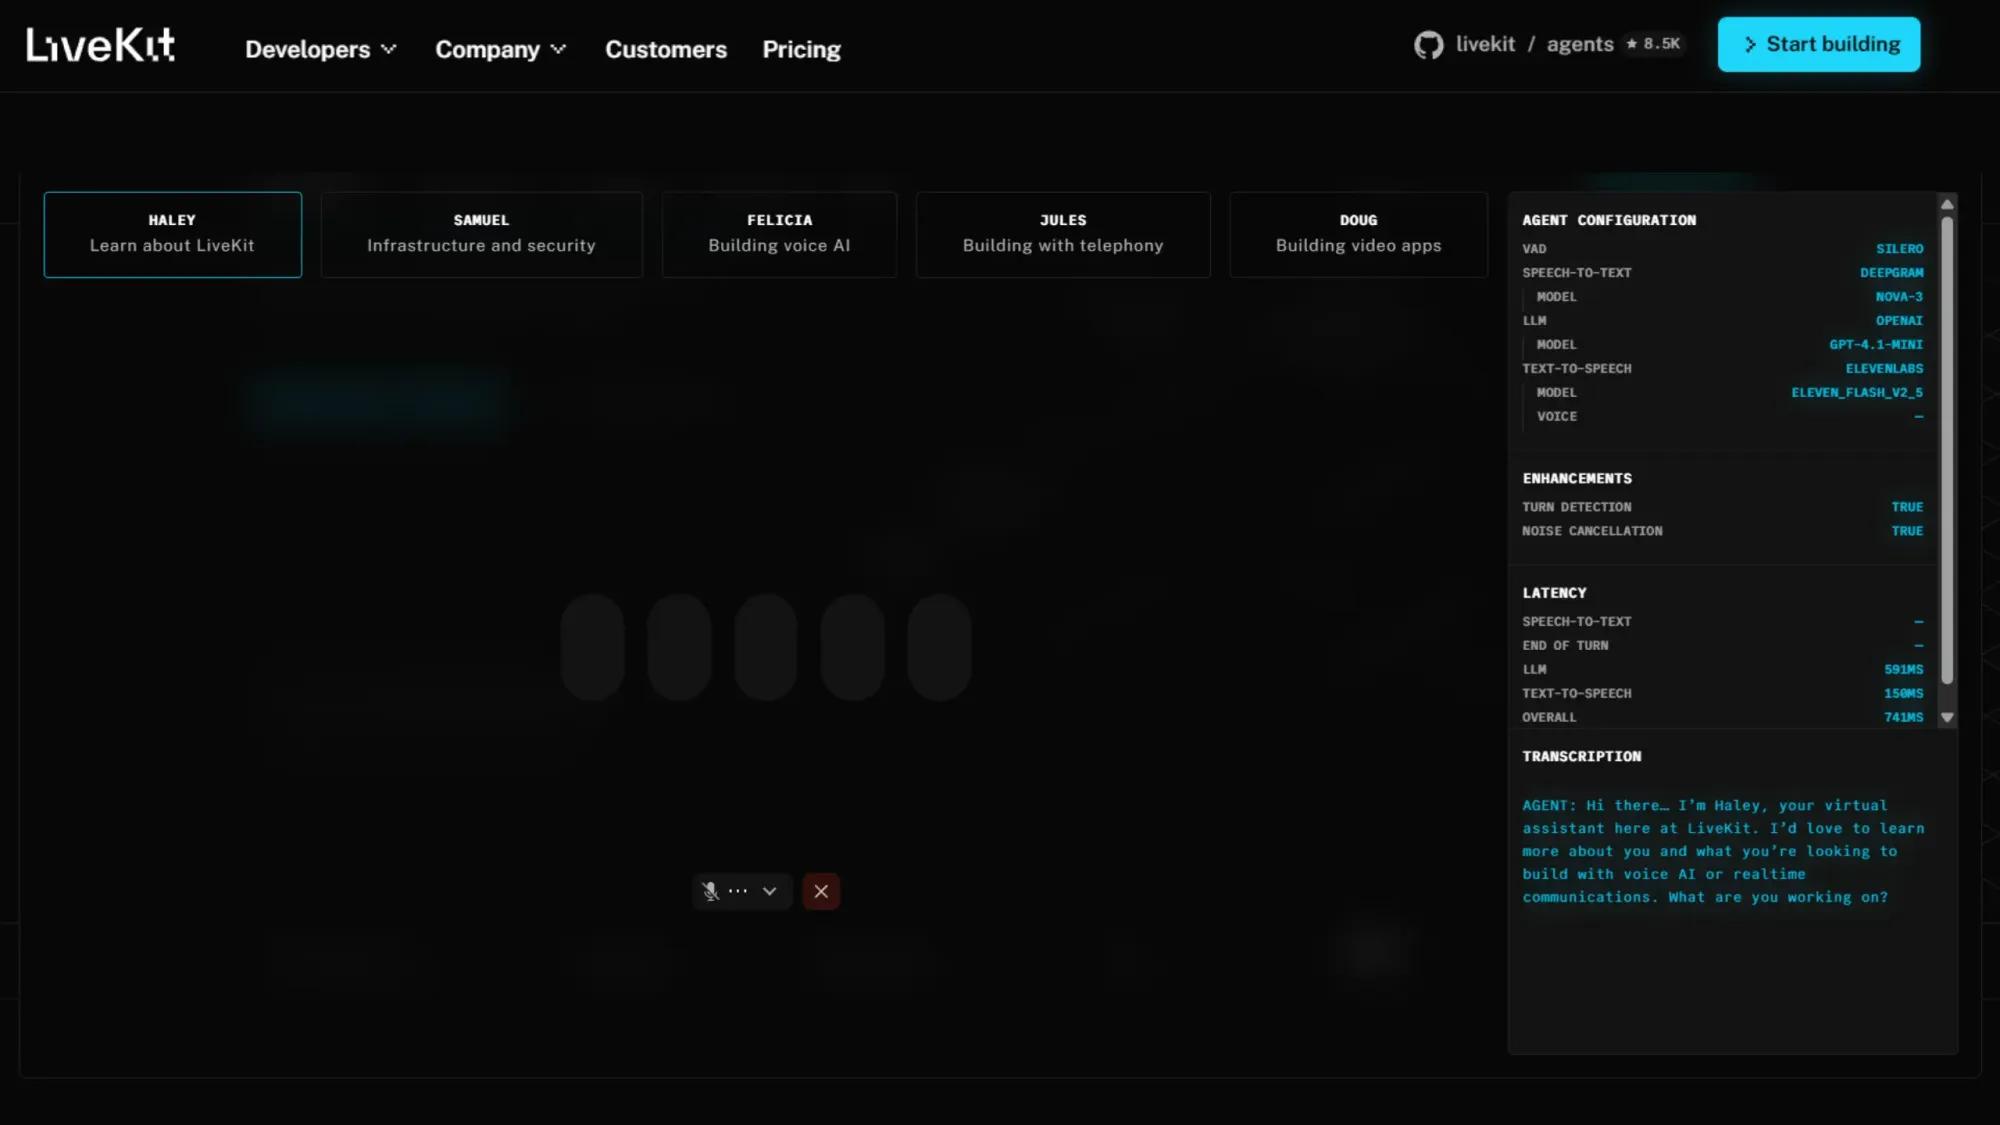Image resolution: width=2000 pixels, height=1125 pixels.
Task: Click the three-dot microphone options icon
Action: pyautogui.click(x=738, y=891)
